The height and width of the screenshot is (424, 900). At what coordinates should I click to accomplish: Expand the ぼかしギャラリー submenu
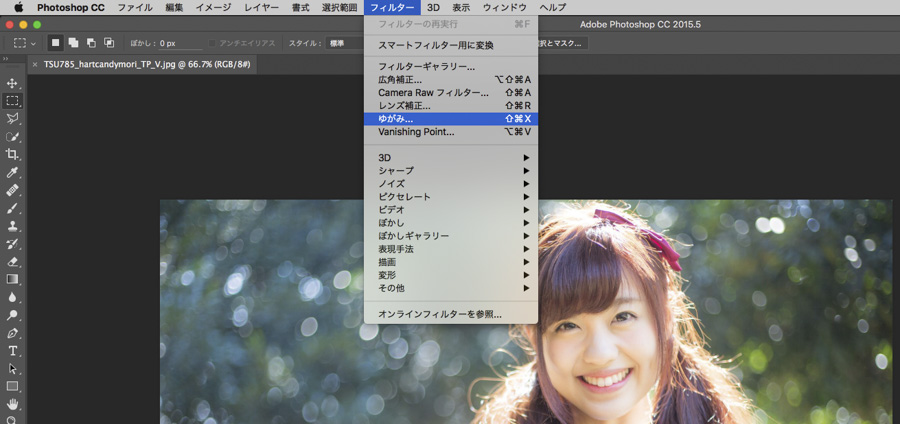point(451,236)
